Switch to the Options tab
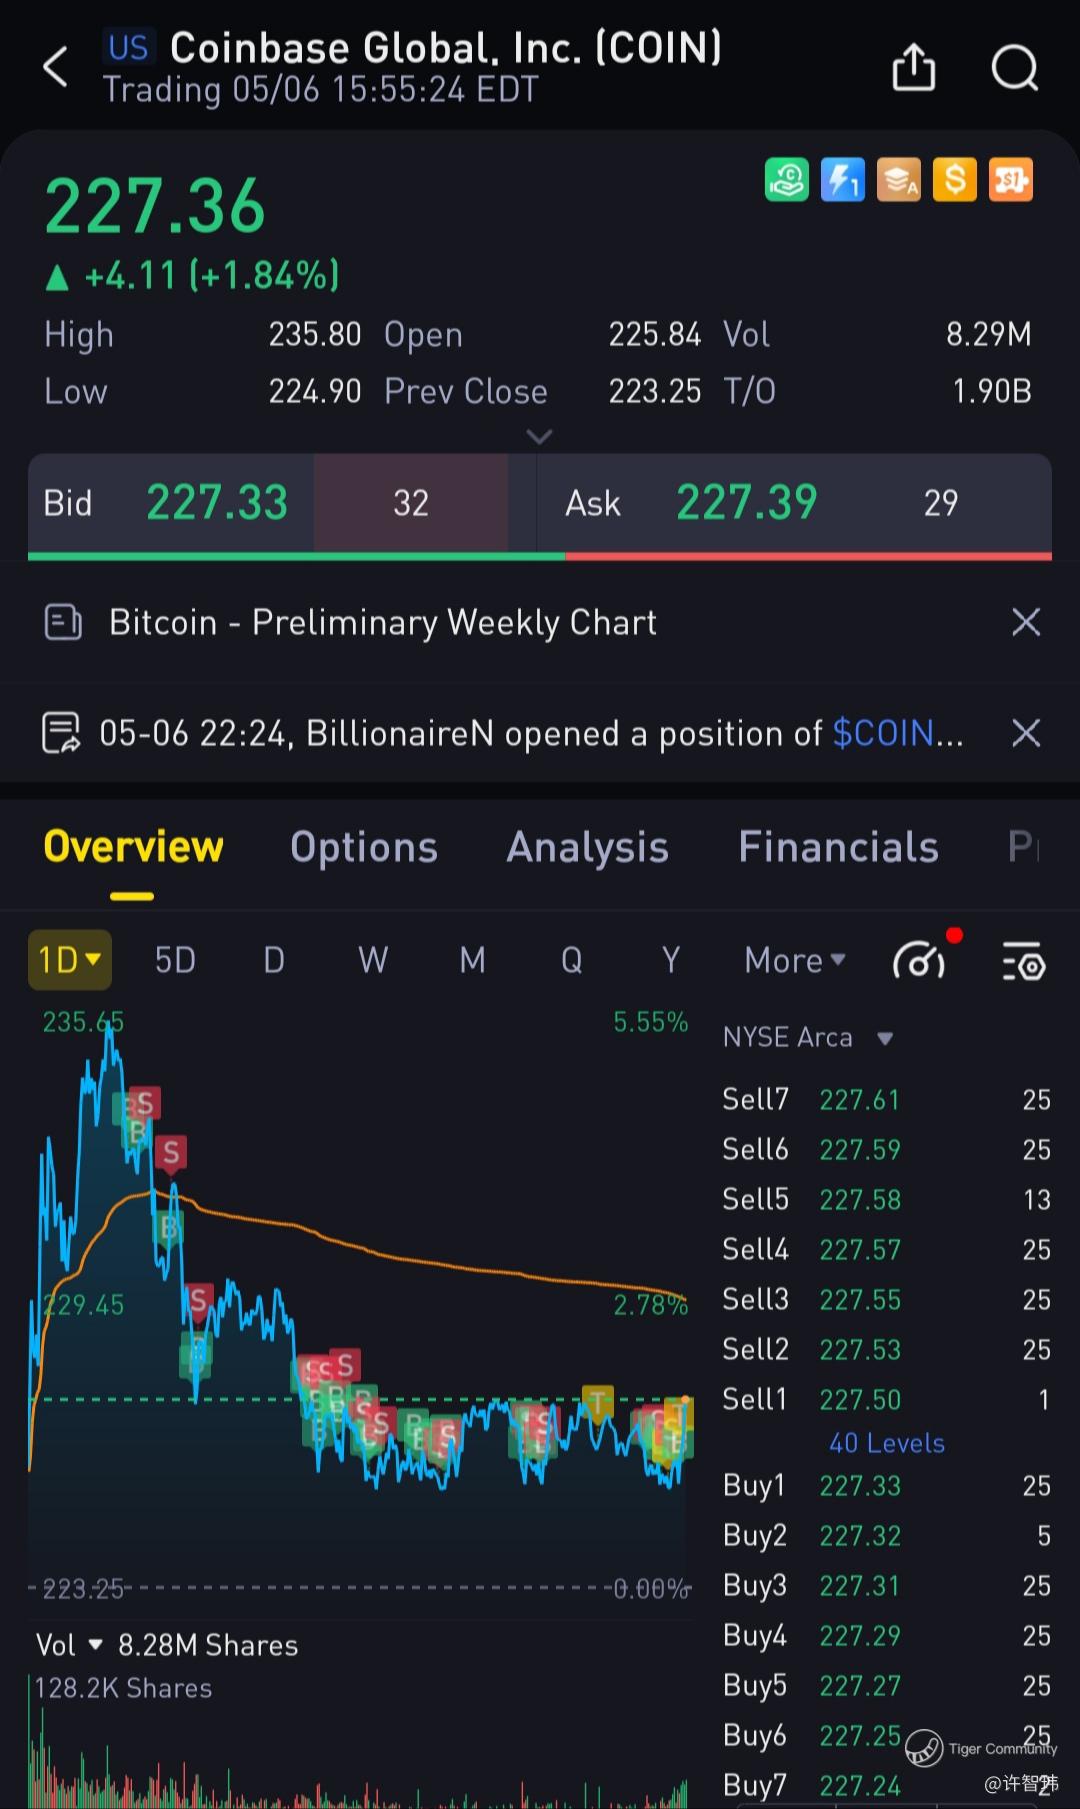1080x1809 pixels. pos(364,848)
